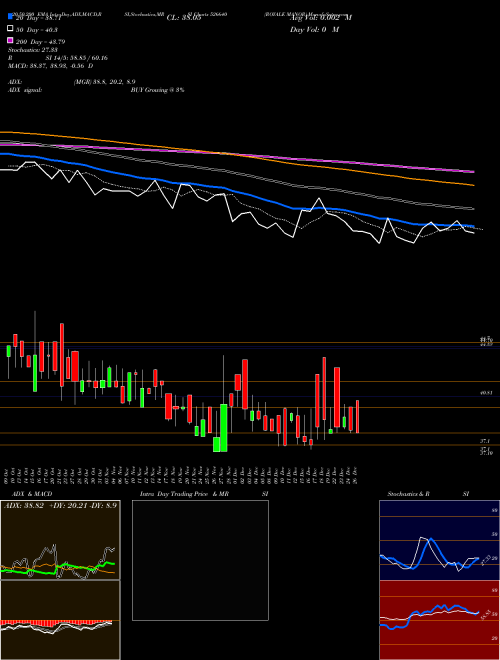500x660 pixels.
Task: Click the blue 20 Day legend swatch
Action: click(x=10, y=17)
